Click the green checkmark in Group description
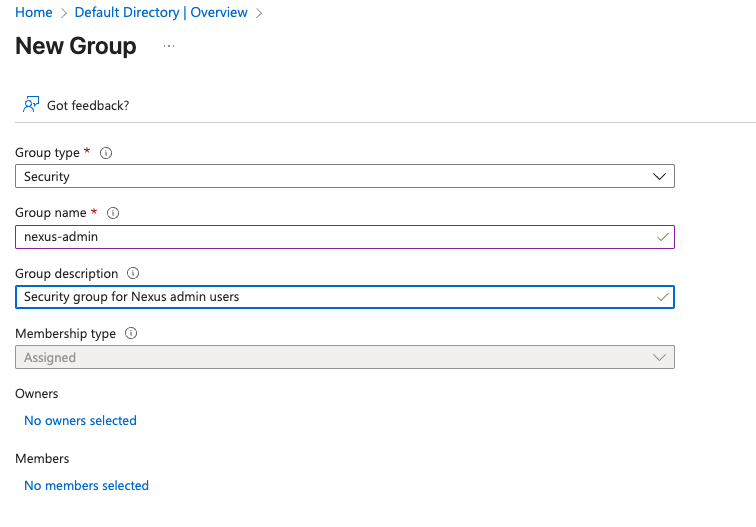Screen dimensions: 756x527 click(663, 297)
